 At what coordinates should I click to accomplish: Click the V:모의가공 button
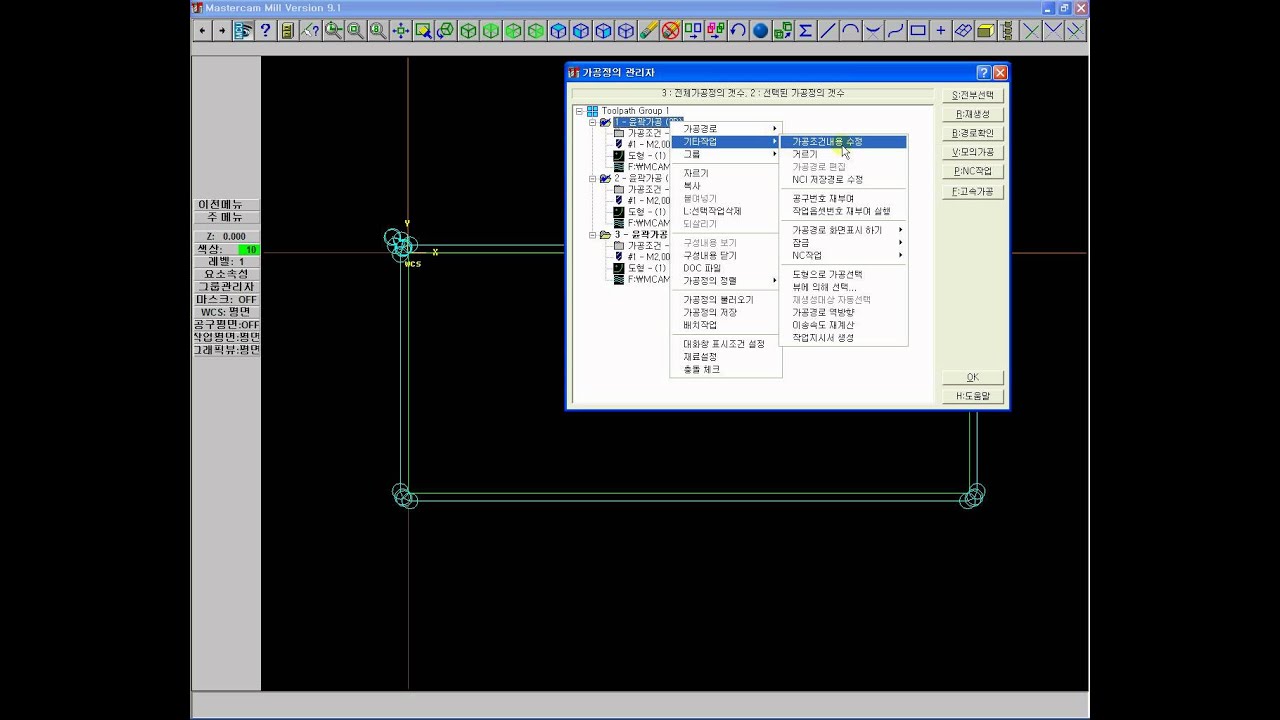point(973,152)
